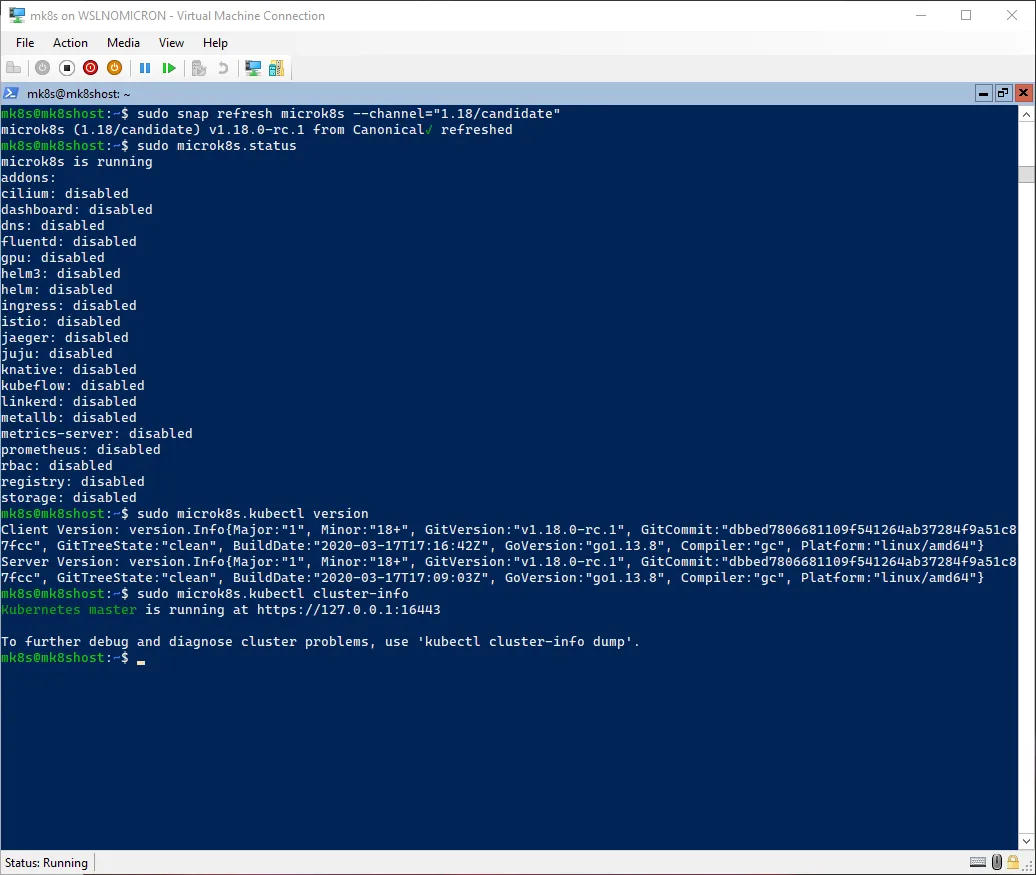
Task: Open the View menu
Action: (x=171, y=43)
